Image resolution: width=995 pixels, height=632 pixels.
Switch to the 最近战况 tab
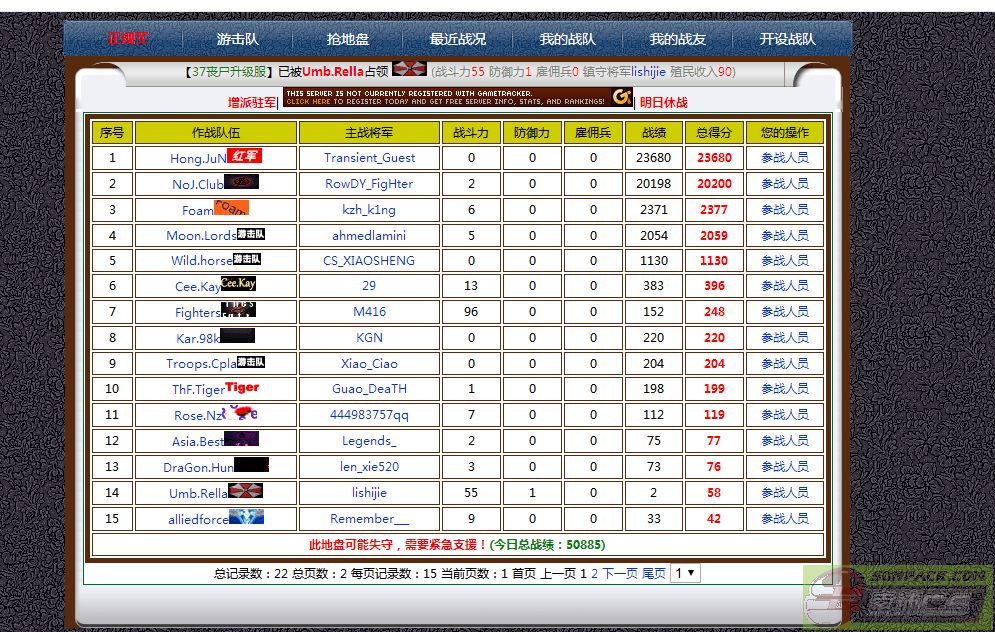coord(458,39)
